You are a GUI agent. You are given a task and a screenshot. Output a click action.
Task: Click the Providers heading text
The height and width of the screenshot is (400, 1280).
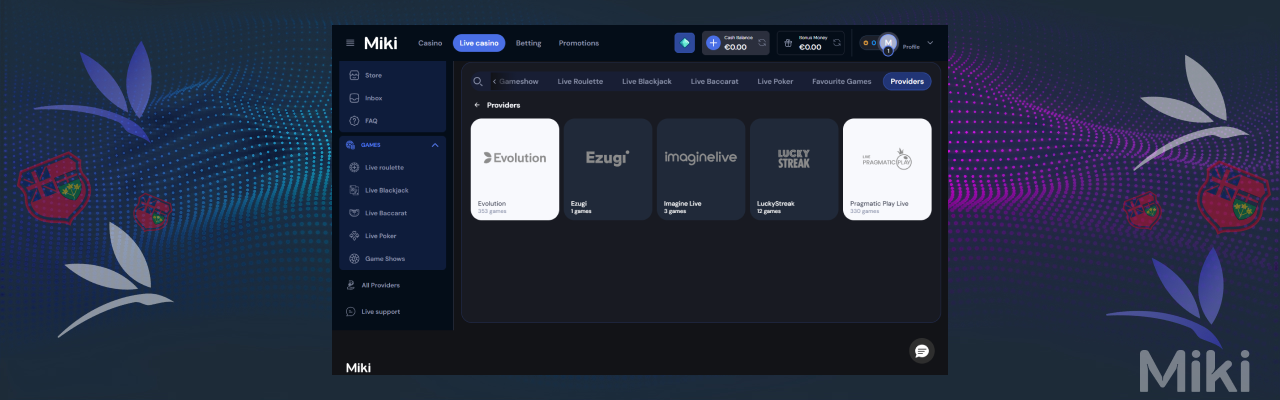(503, 105)
